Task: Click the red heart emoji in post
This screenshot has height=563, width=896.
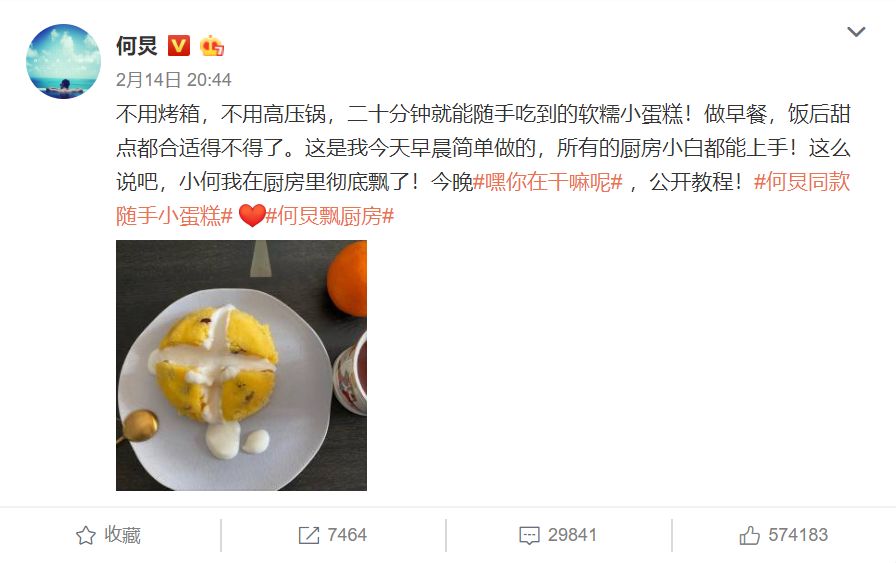Action: [251, 216]
